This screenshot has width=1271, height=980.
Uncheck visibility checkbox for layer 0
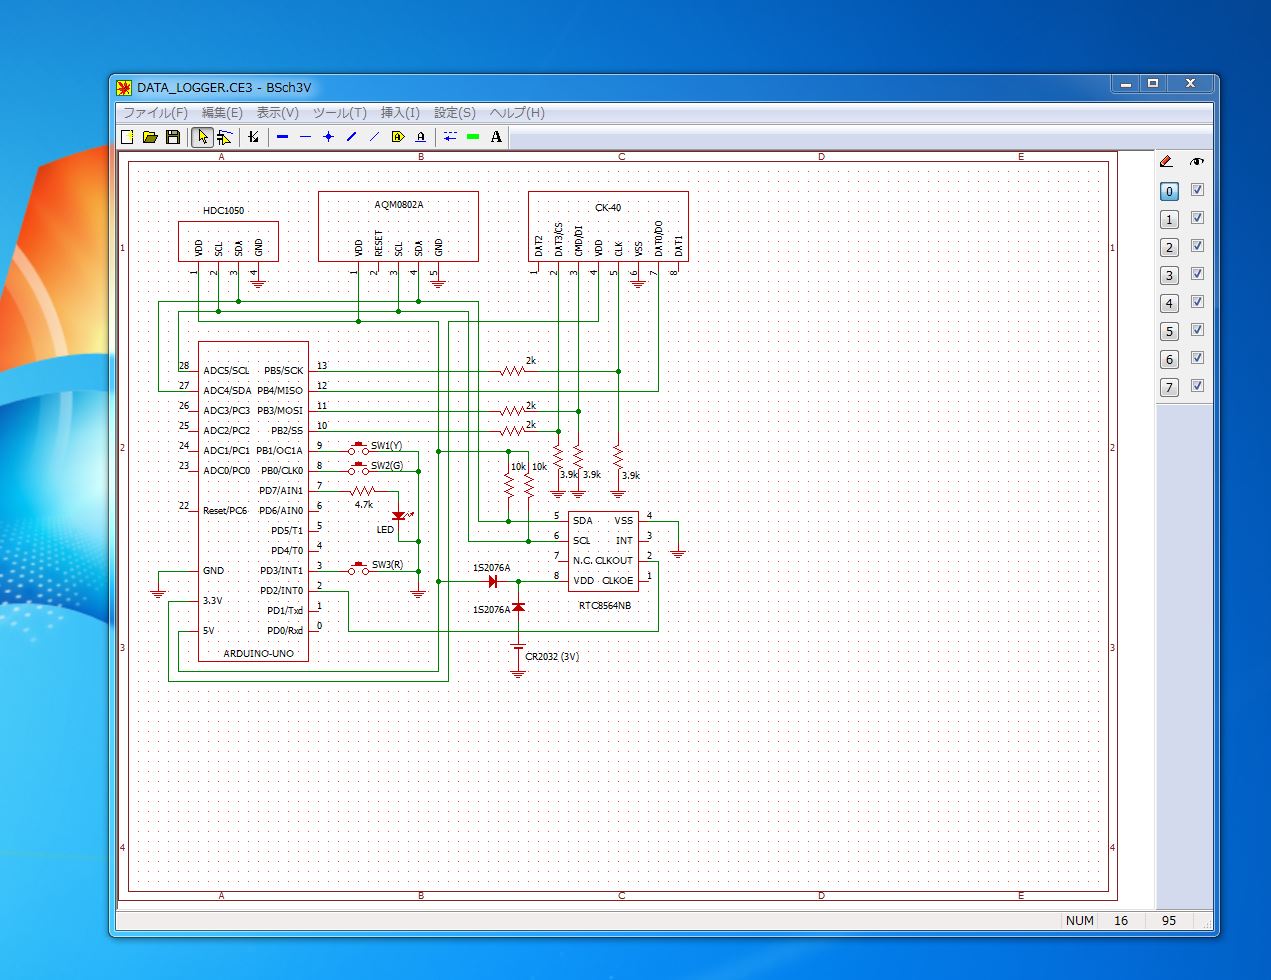coord(1197,190)
